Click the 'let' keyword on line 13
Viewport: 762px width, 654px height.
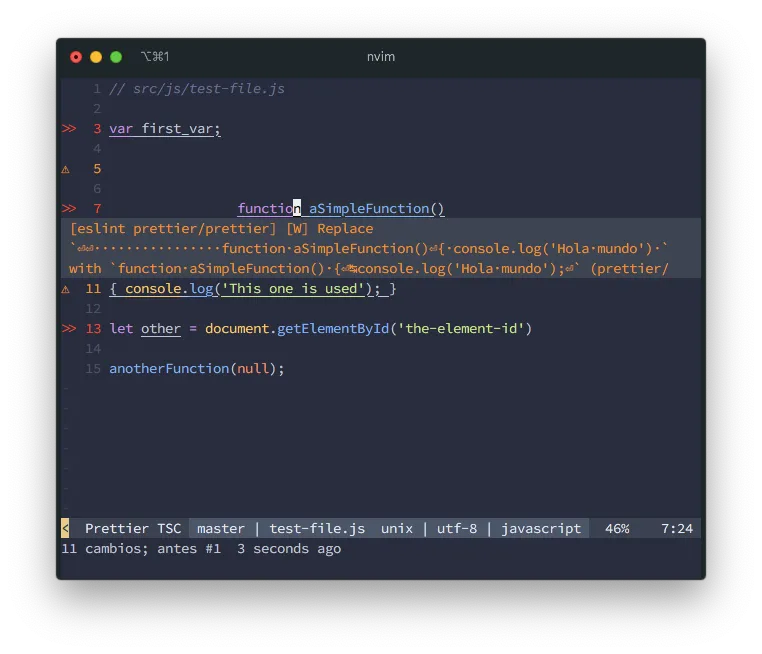121,329
